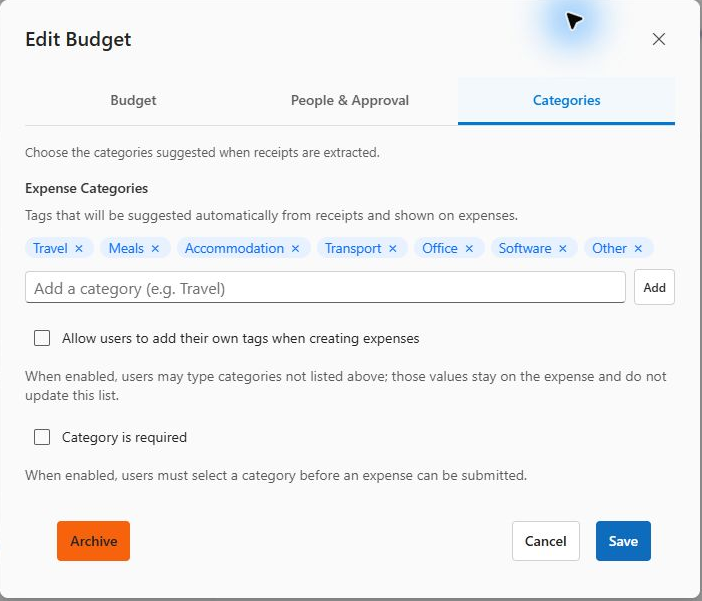Remove the Office category tag
Viewport: 702px width, 601px height.
click(469, 249)
